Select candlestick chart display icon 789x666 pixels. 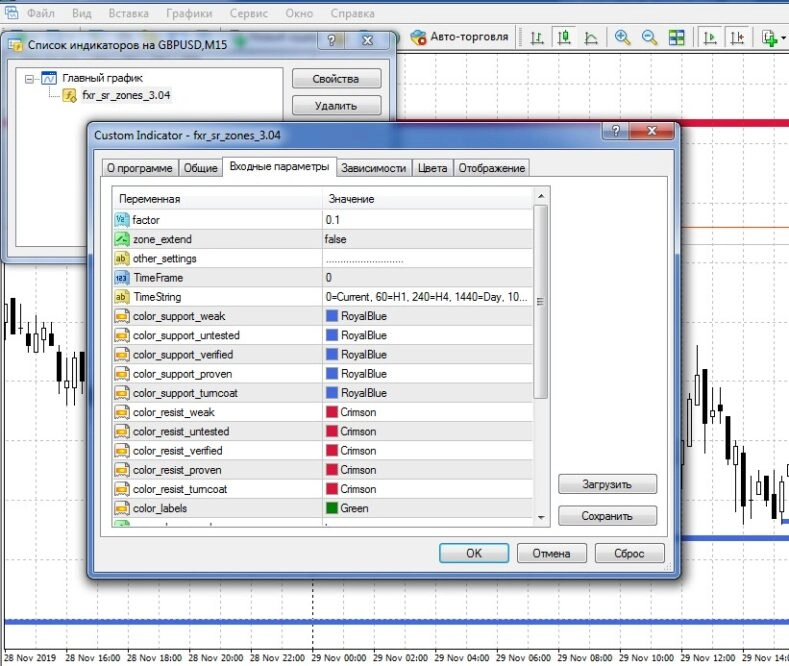click(564, 38)
